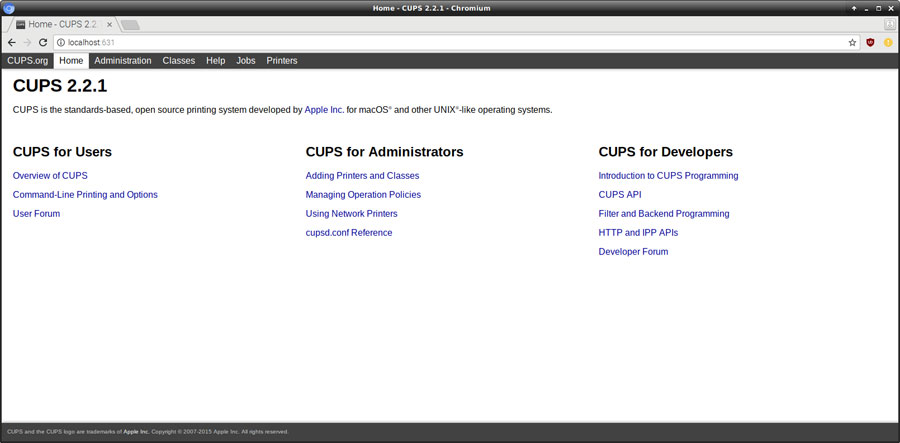
Task: Visit the User Forum link
Action: pyautogui.click(x=36, y=213)
